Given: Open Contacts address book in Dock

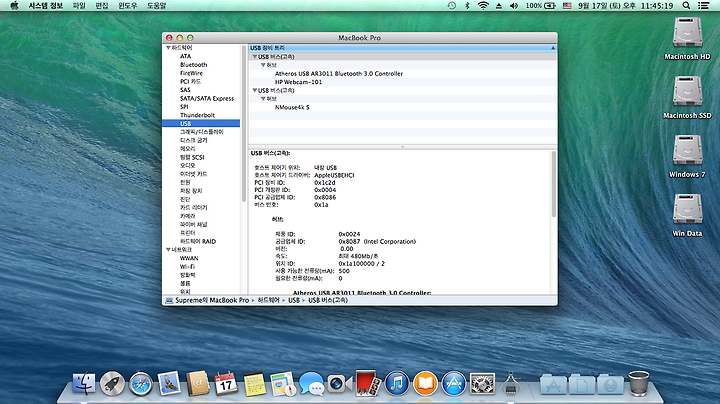Looking at the screenshot, I should (x=197, y=383).
